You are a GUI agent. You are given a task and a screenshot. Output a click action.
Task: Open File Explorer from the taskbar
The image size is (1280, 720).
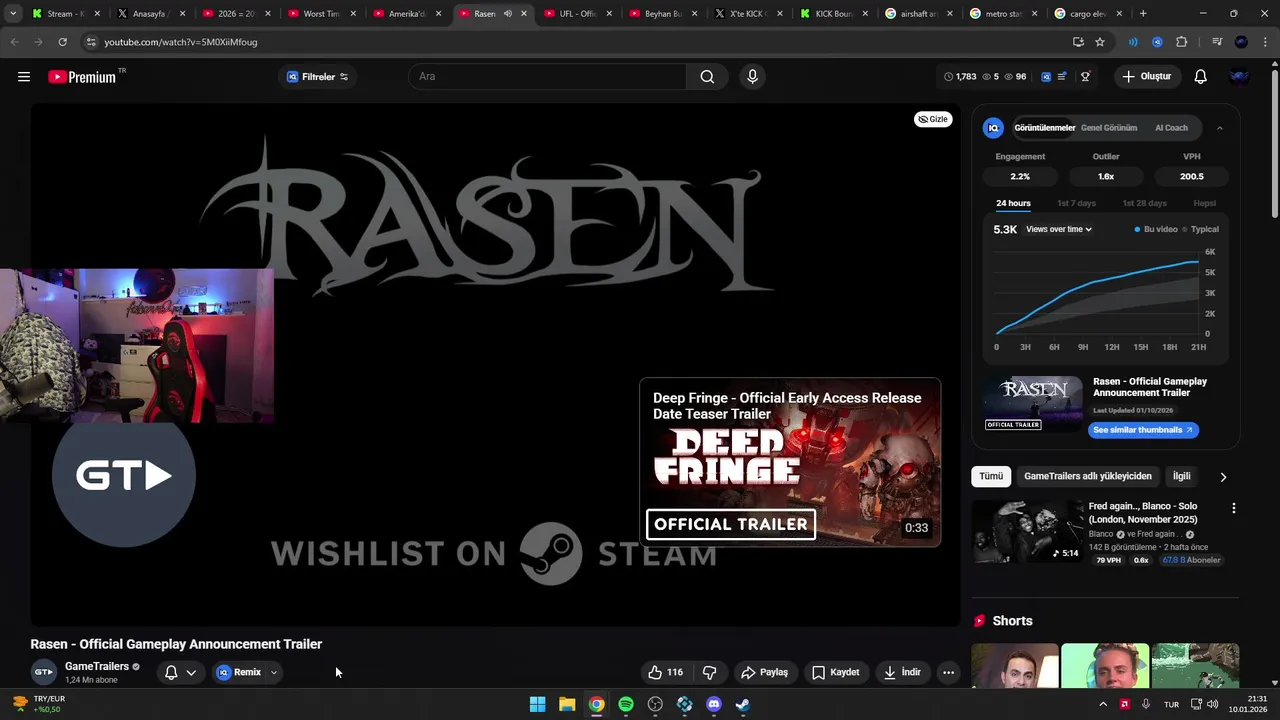[x=567, y=704]
